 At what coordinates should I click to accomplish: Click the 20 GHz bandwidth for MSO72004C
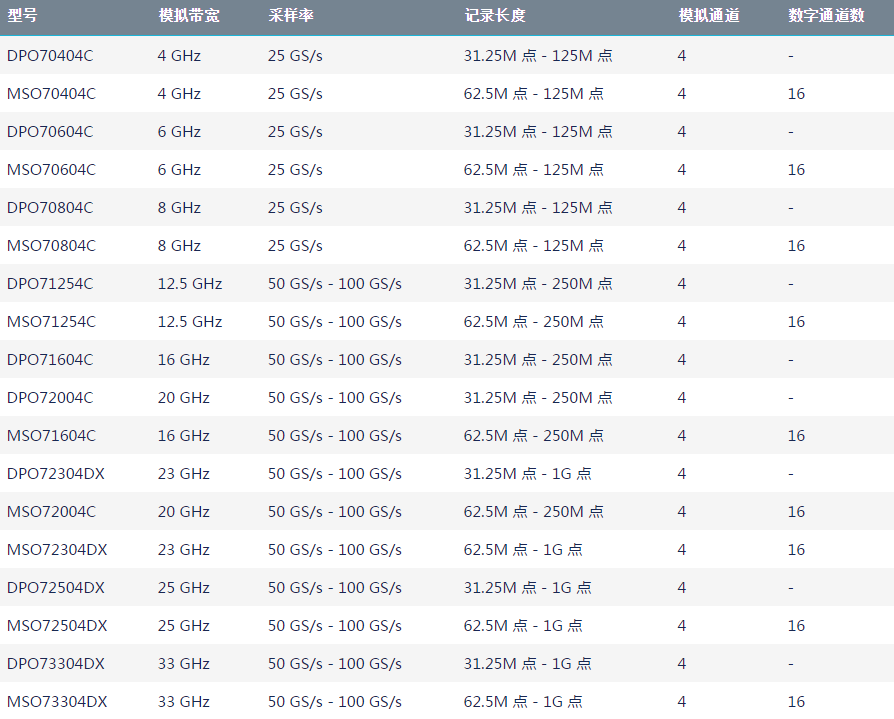[x=184, y=512]
